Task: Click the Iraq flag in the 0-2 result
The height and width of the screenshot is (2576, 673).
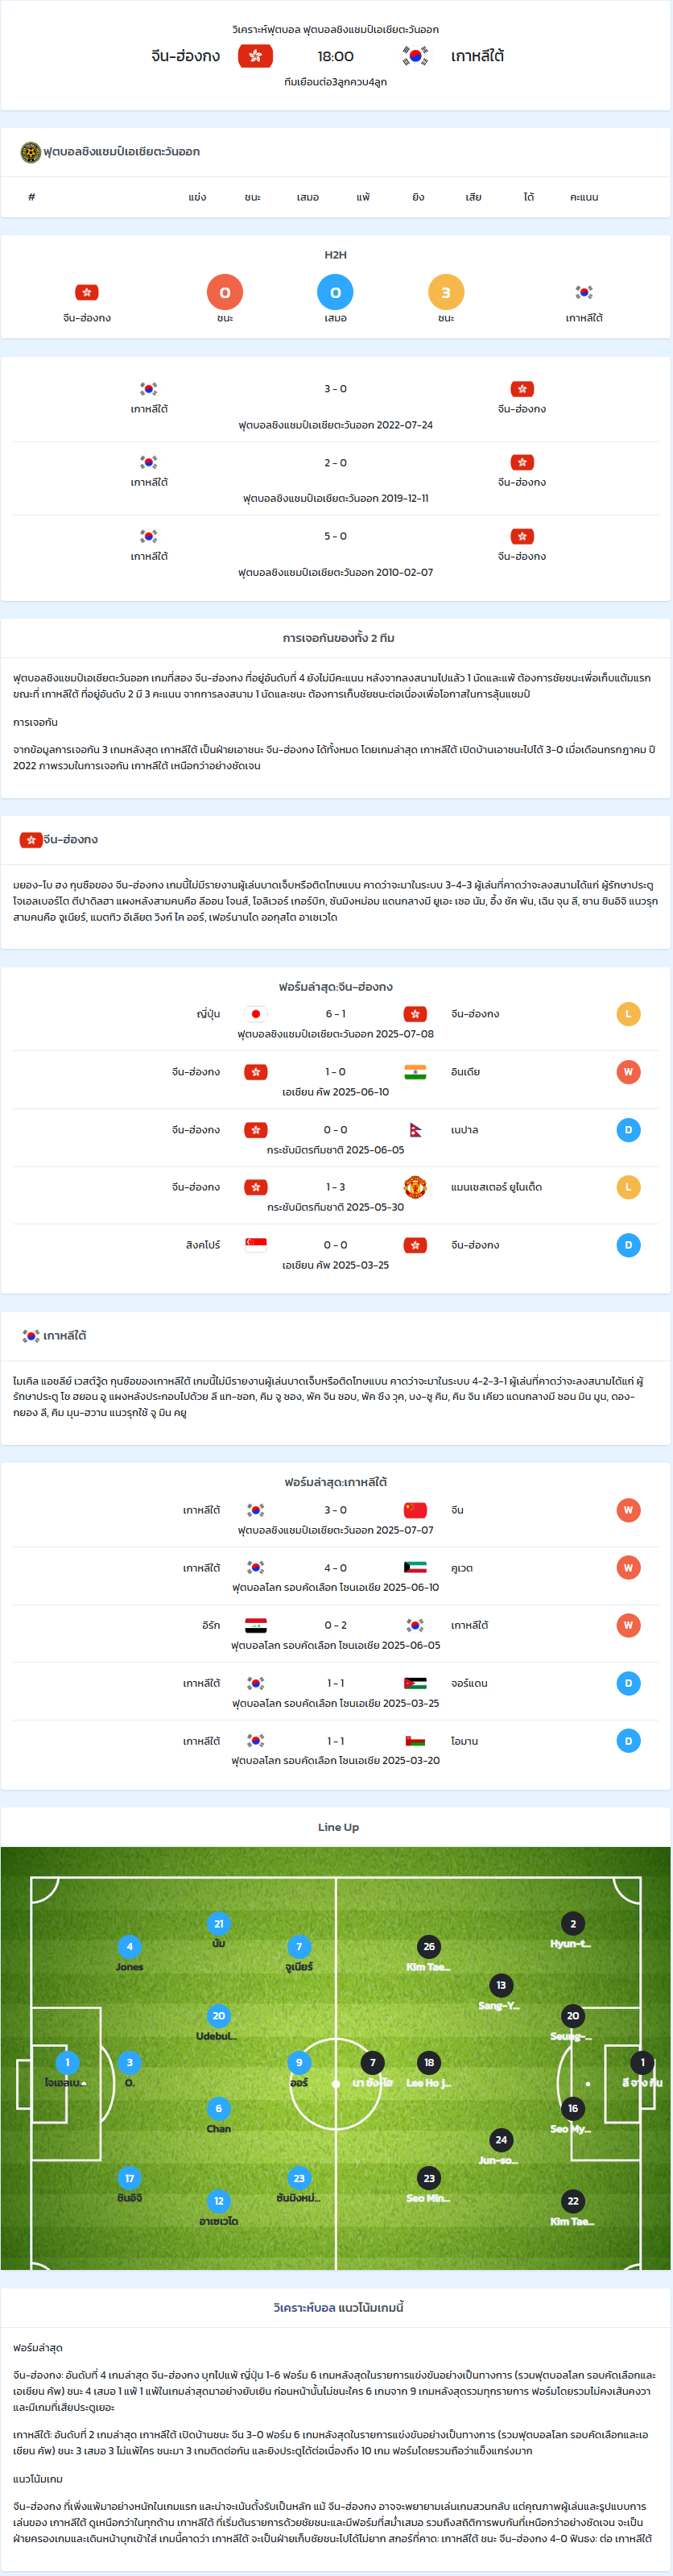Action: (256, 1625)
